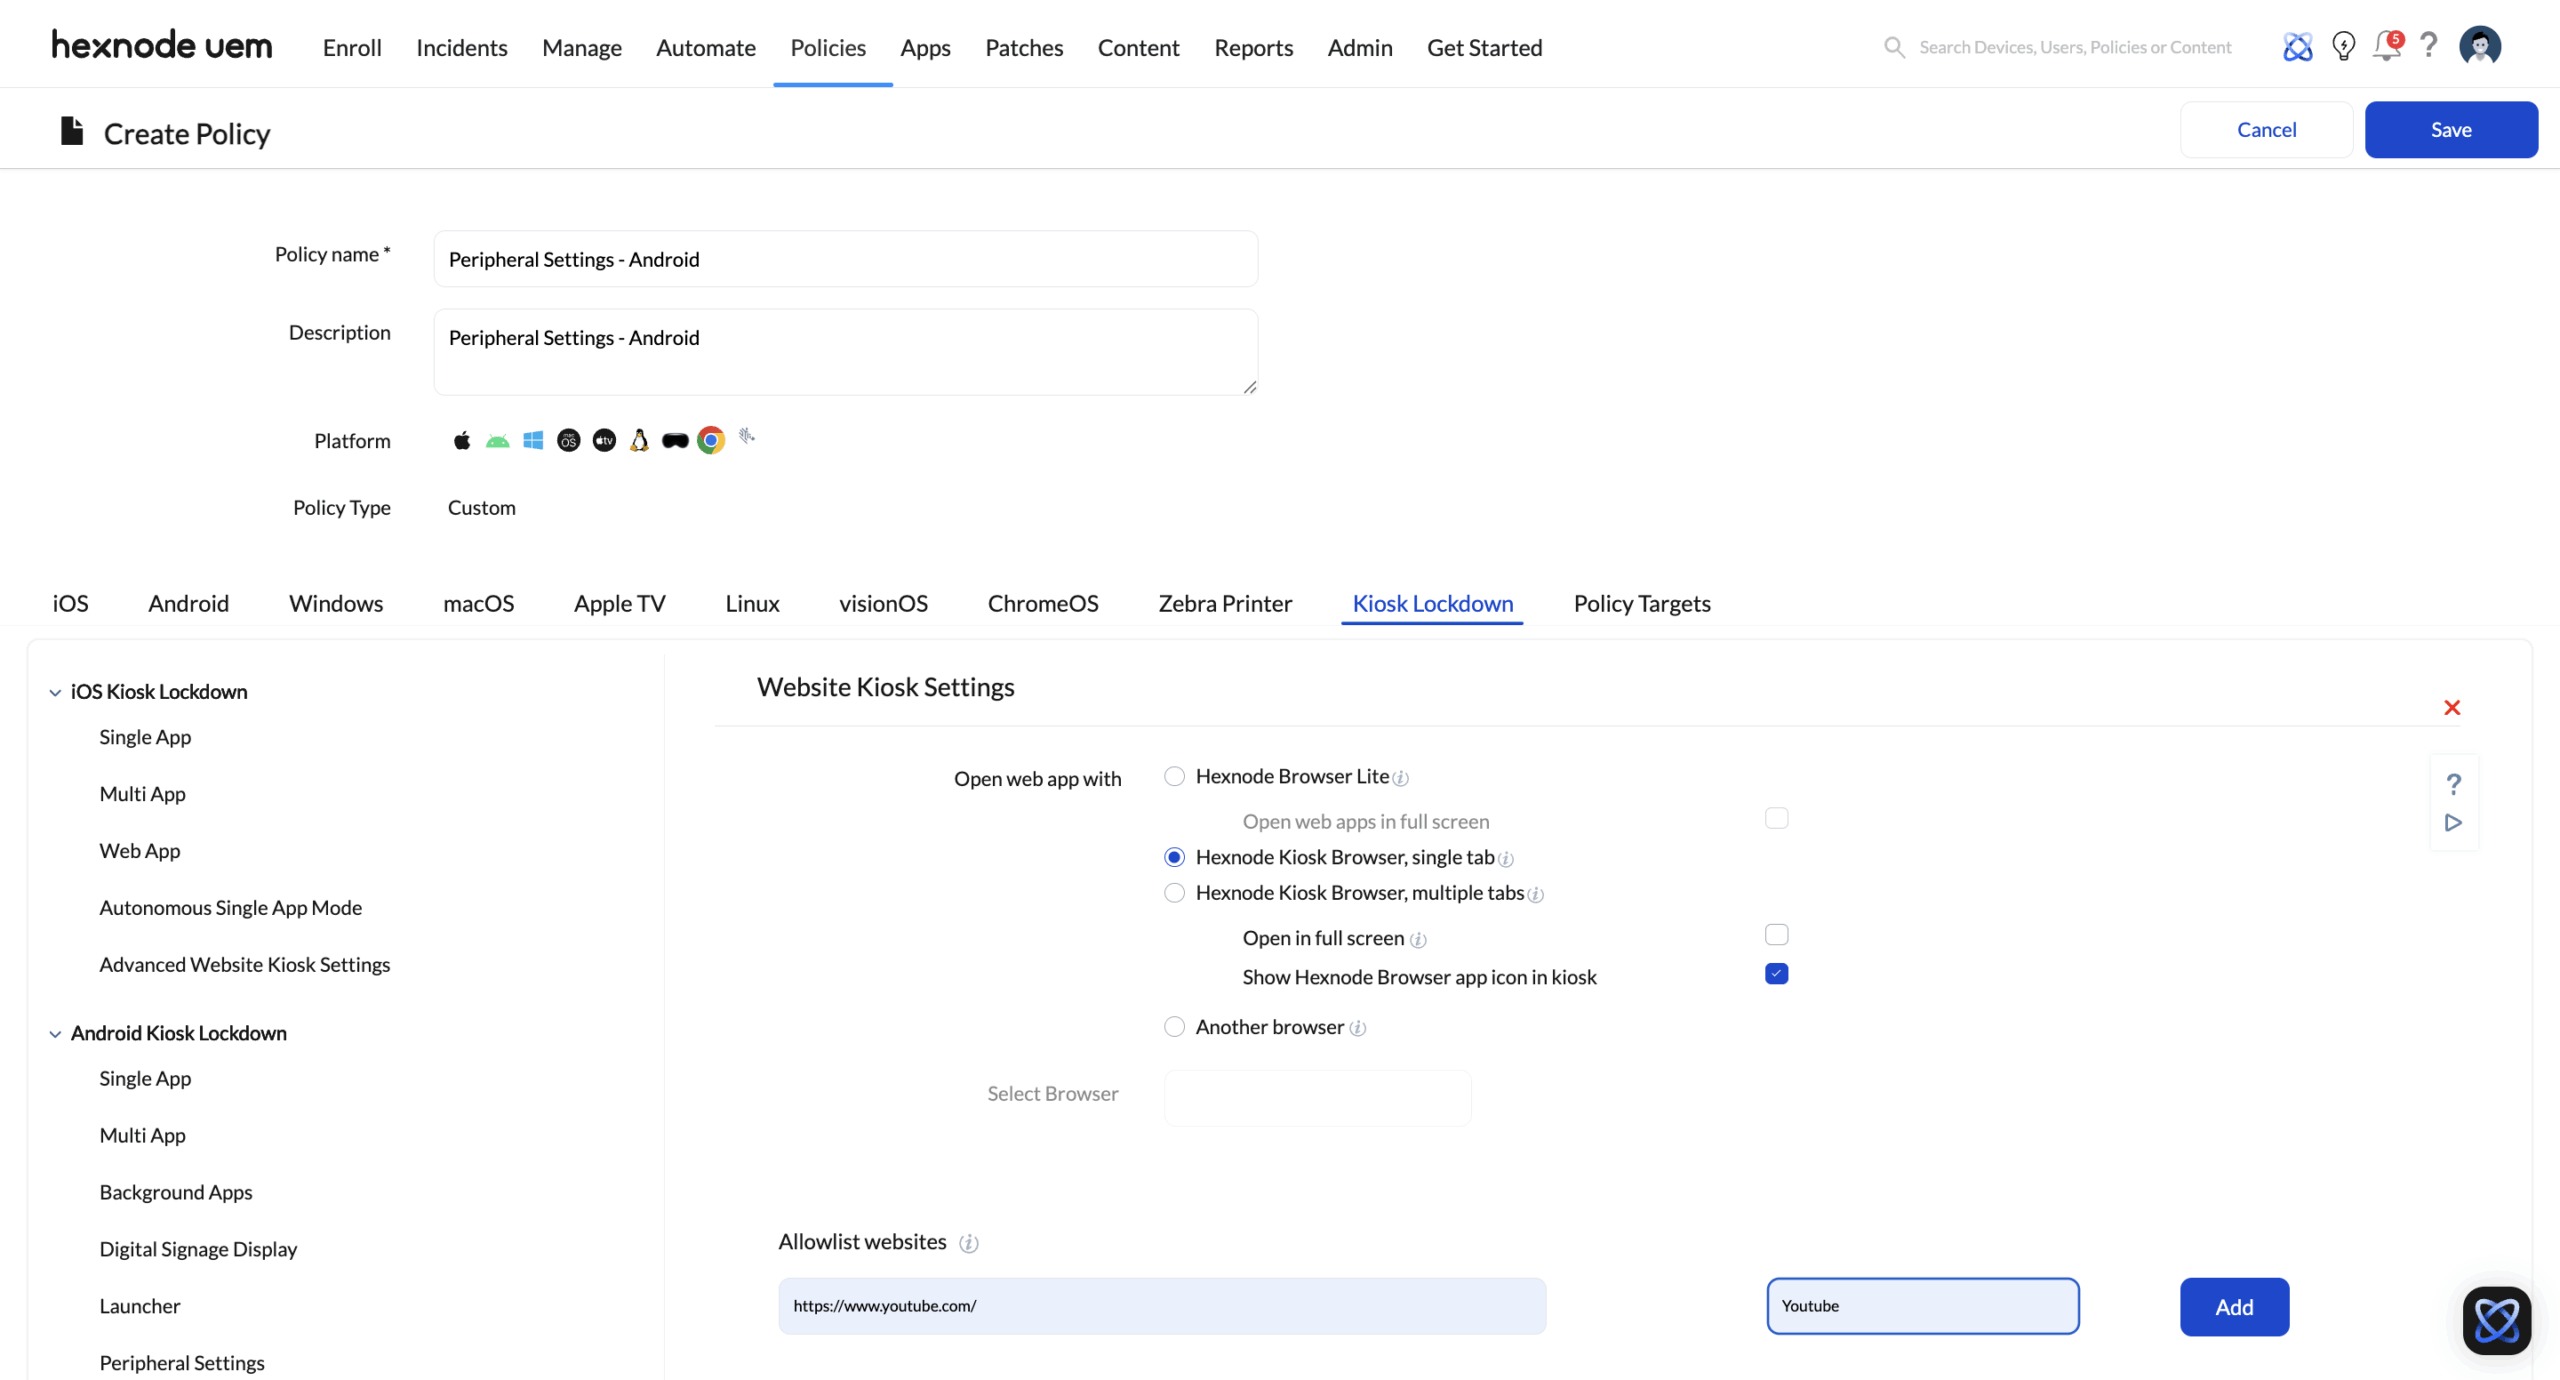Click the Linux penguin platform icon
This screenshot has width=2560, height=1380.
pyautogui.click(x=639, y=441)
